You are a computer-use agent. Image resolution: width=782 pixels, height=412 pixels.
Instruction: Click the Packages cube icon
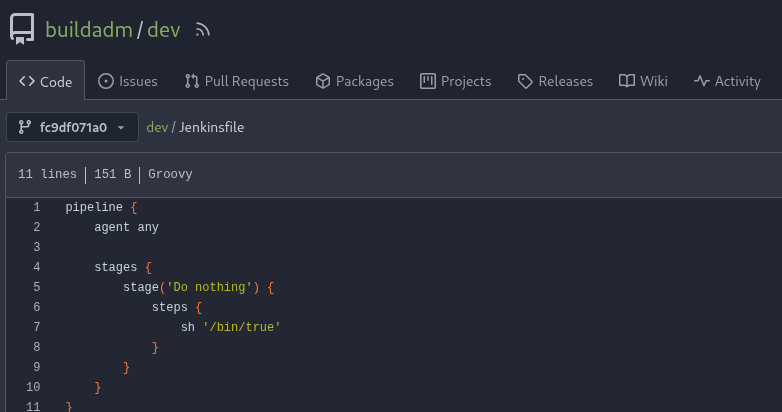322,81
